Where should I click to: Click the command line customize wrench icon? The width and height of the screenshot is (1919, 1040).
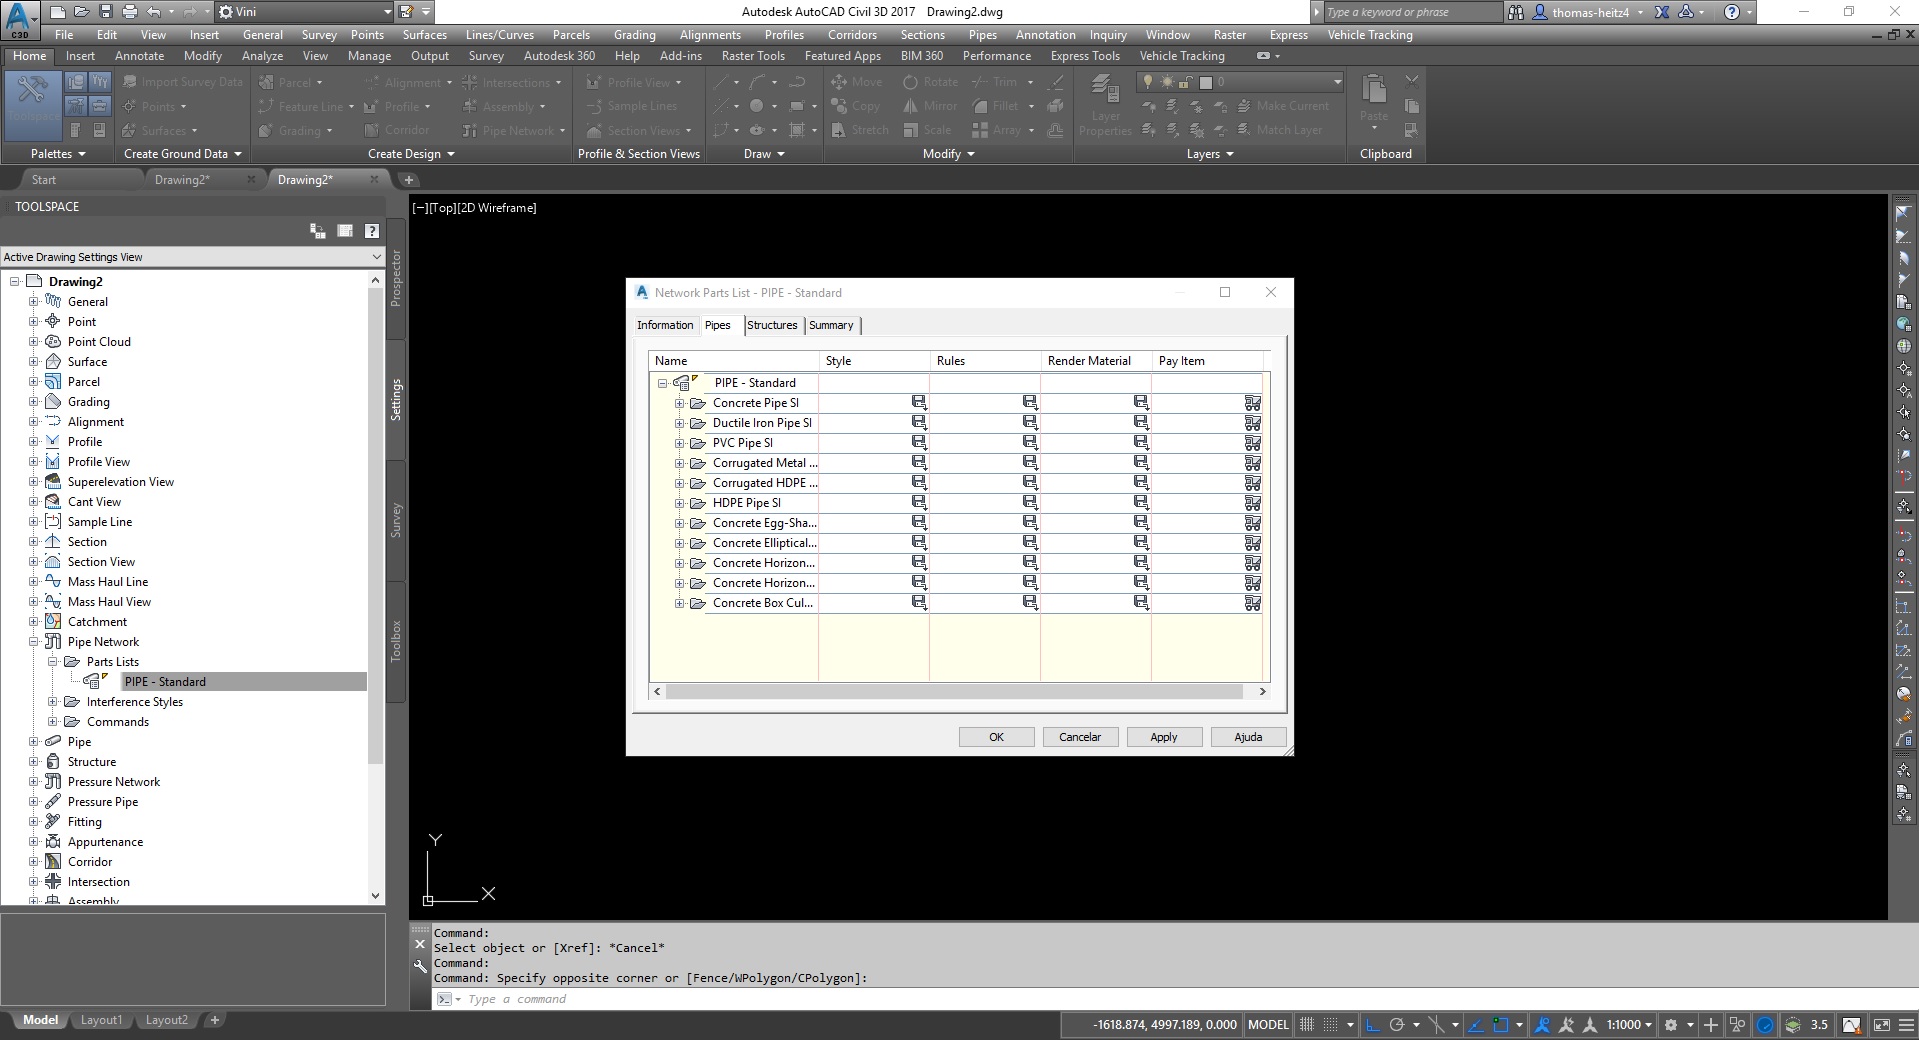[420, 966]
